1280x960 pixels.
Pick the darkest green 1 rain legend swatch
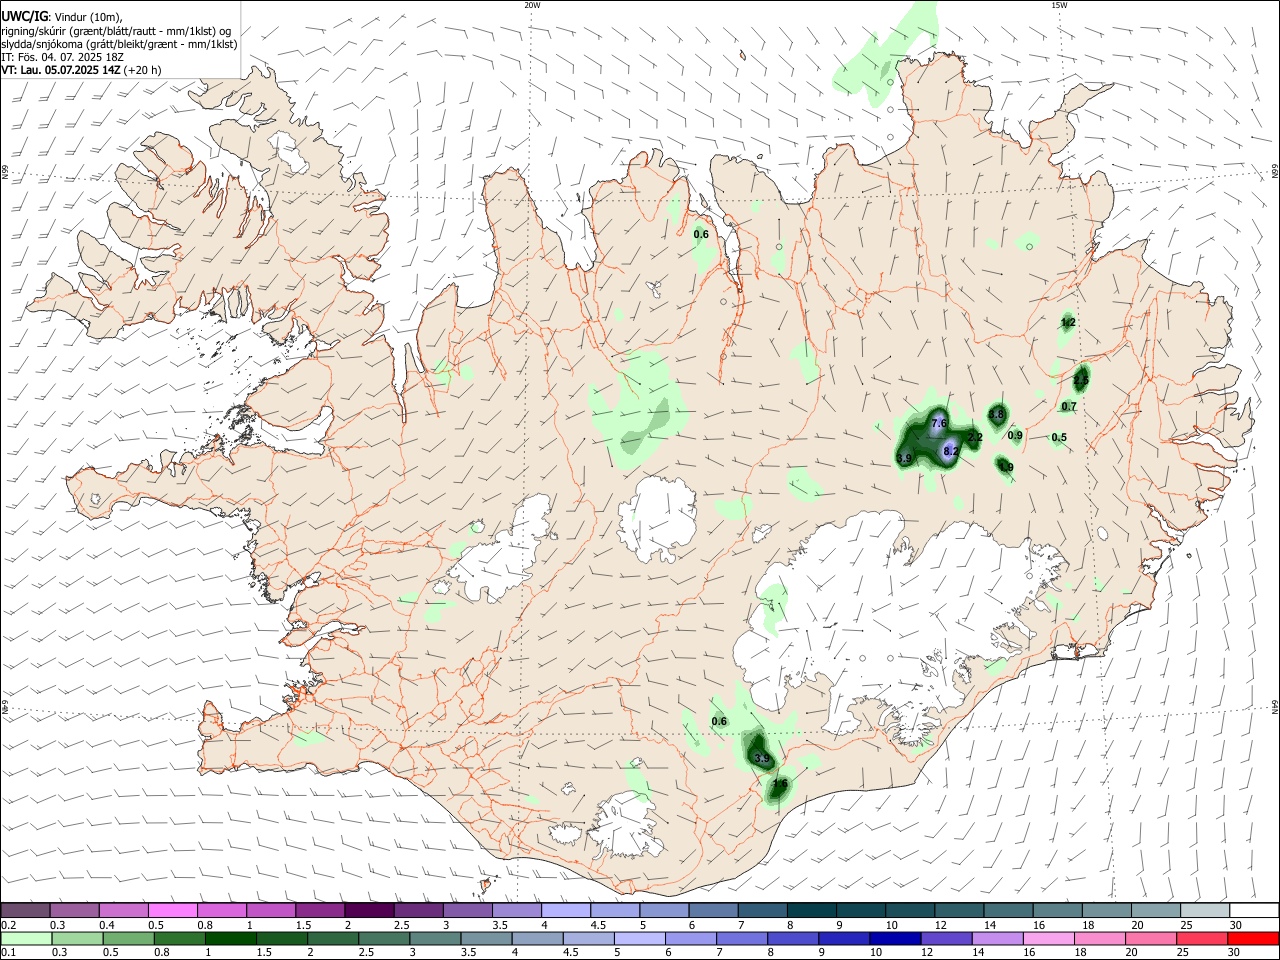(x=230, y=938)
